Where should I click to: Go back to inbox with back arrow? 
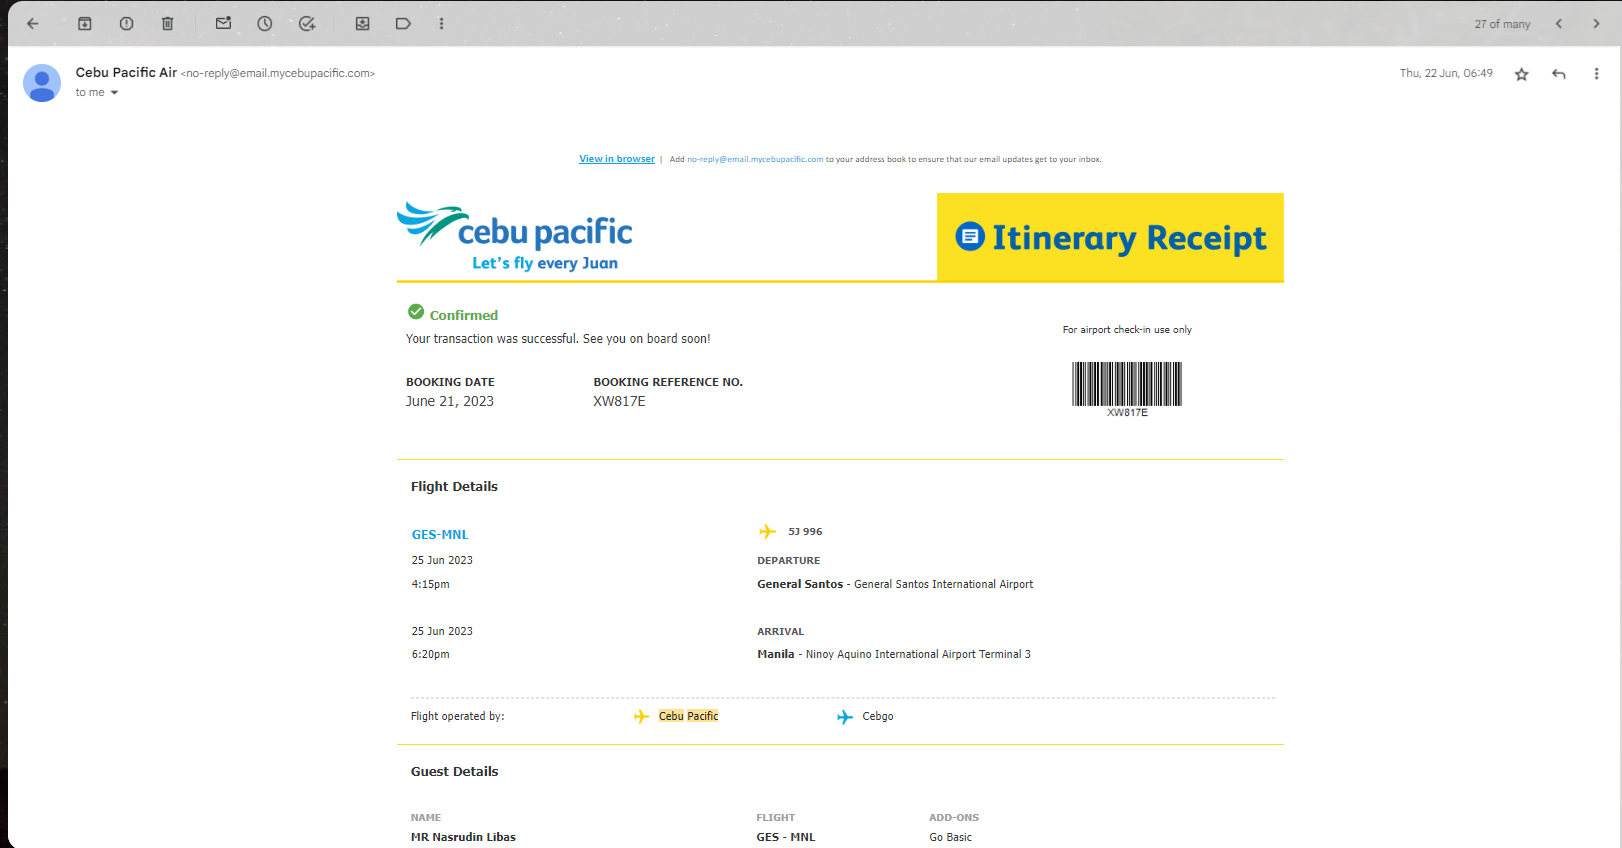(x=33, y=24)
